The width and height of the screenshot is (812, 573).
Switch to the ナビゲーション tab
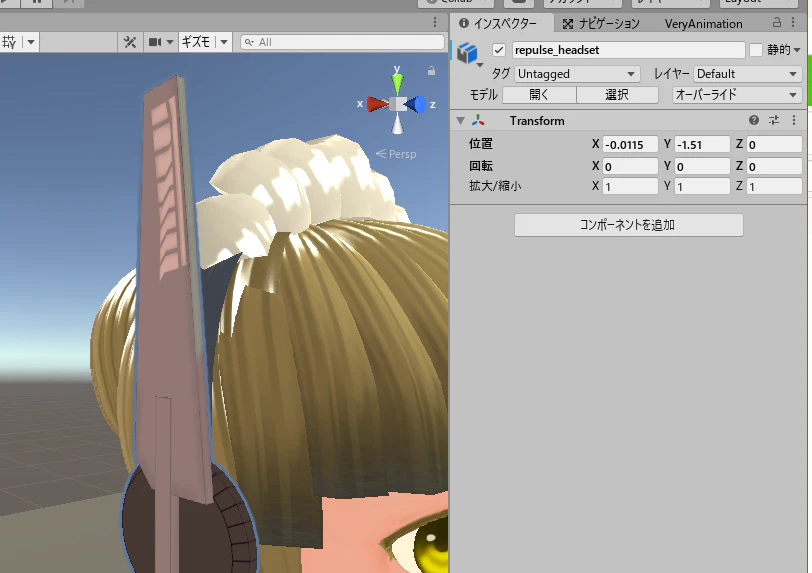(x=602, y=24)
